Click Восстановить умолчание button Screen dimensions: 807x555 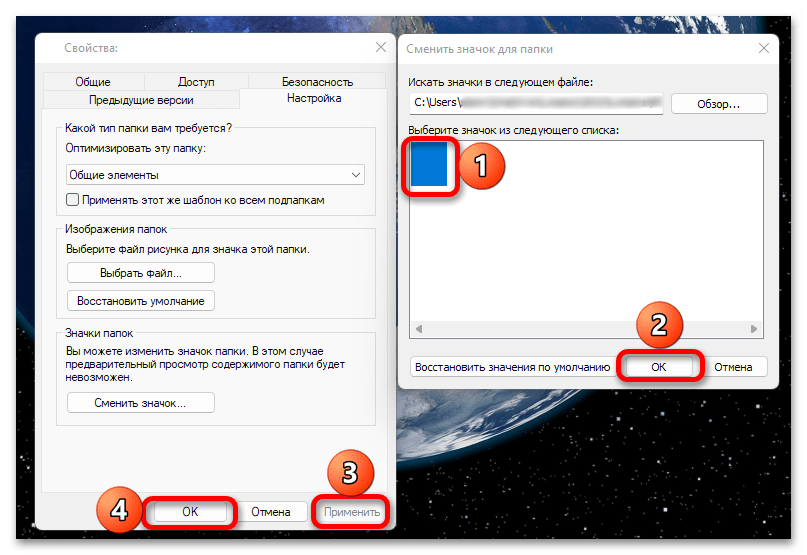pos(141,301)
